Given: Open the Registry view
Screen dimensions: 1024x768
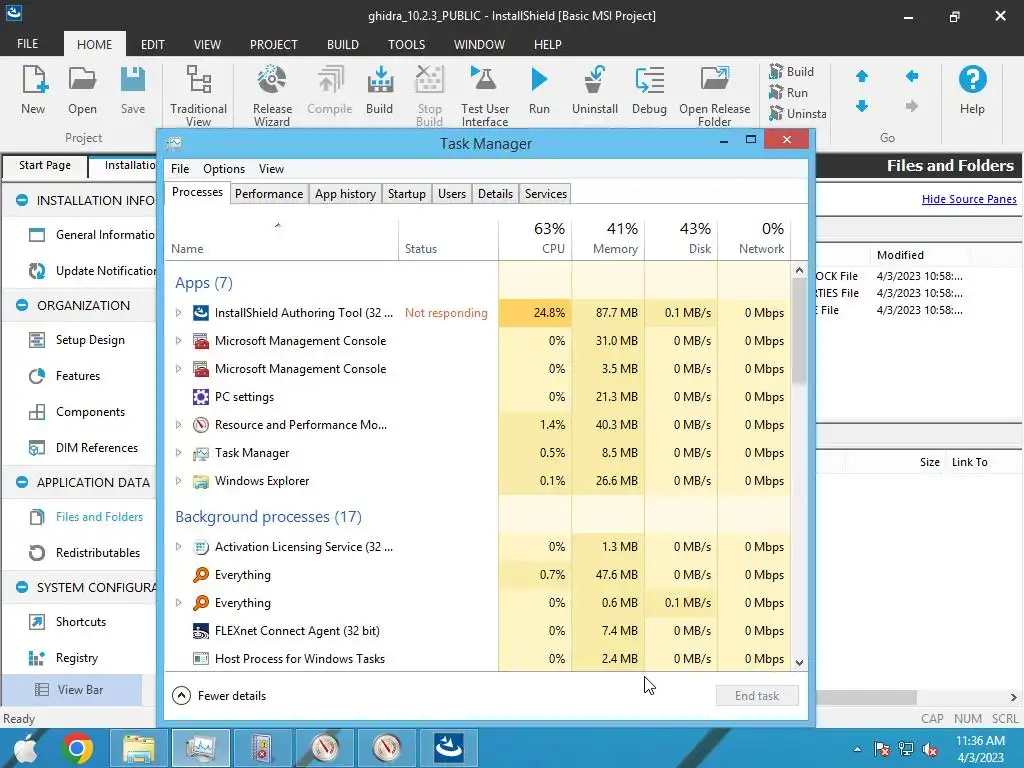Looking at the screenshot, I should point(63,658).
